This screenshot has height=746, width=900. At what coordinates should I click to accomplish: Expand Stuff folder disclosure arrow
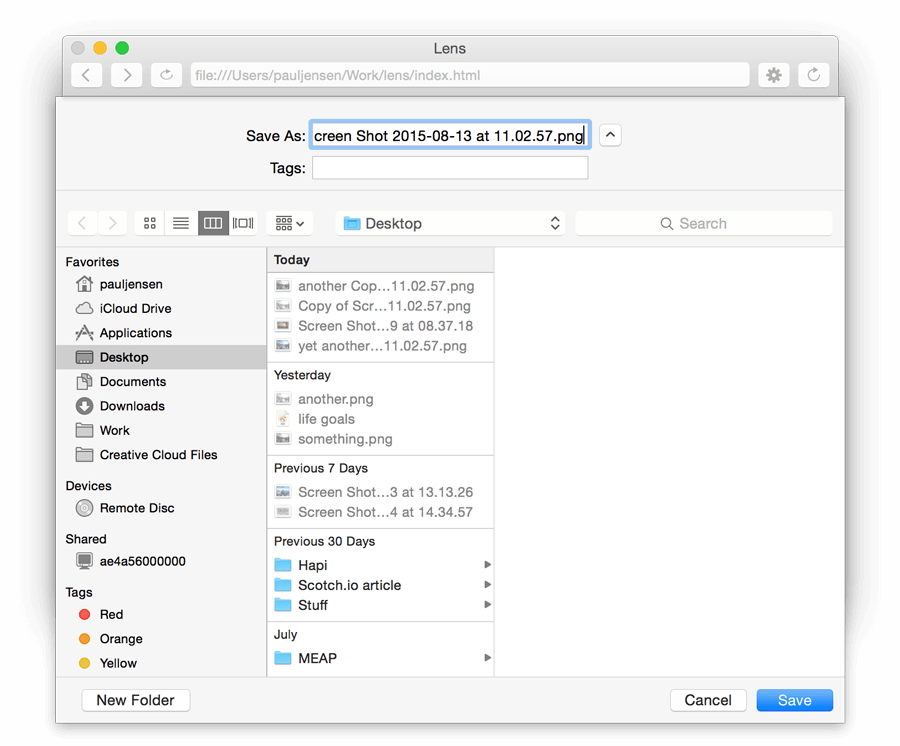pos(487,605)
